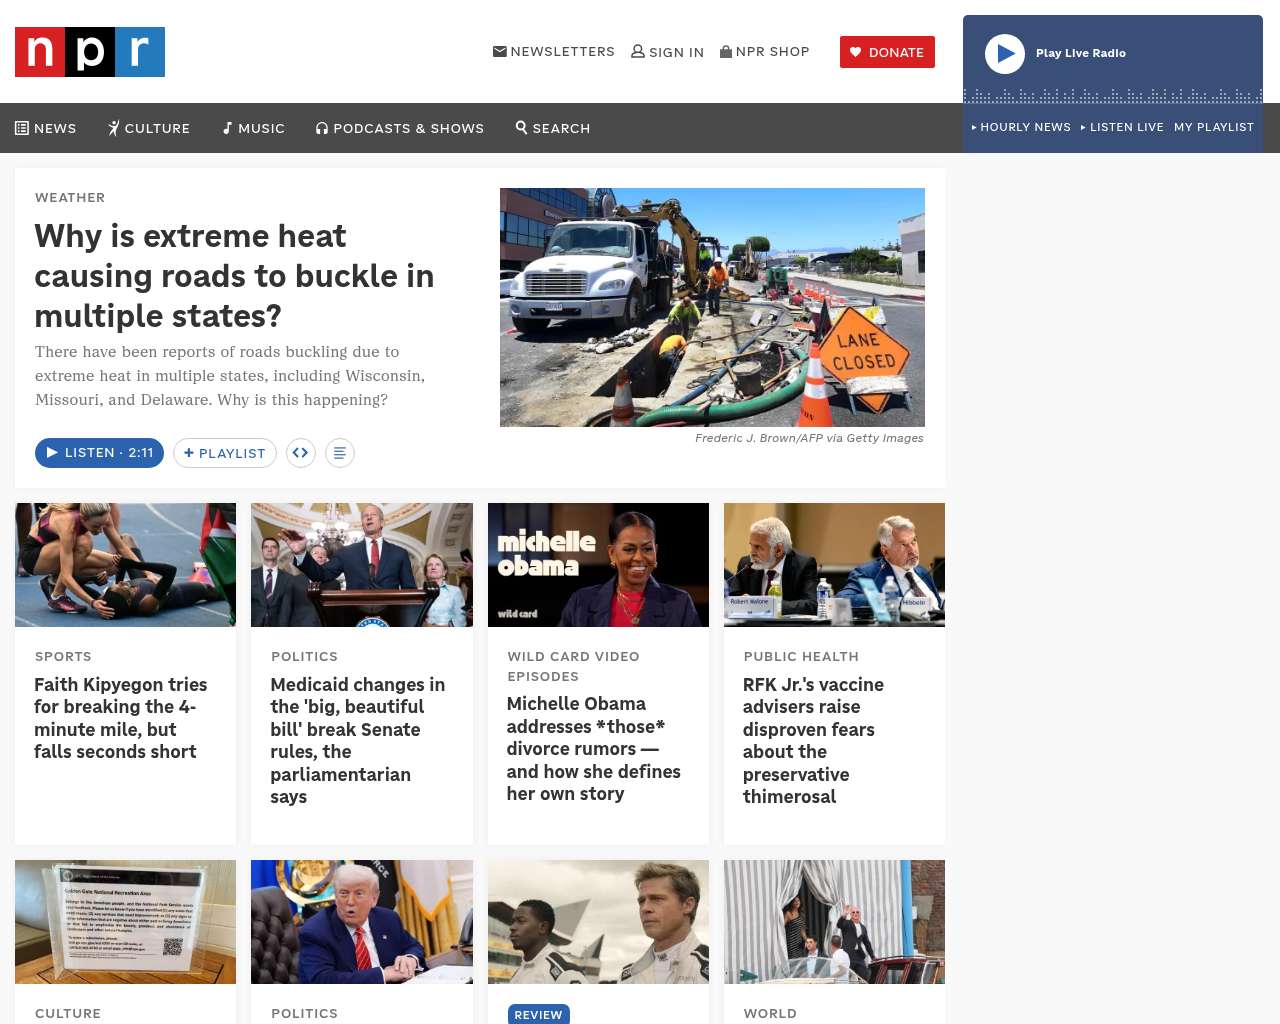Viewport: 1280px width, 1024px height.
Task: Open RFK Jr.'s vaccine advisers headline
Action: click(813, 741)
